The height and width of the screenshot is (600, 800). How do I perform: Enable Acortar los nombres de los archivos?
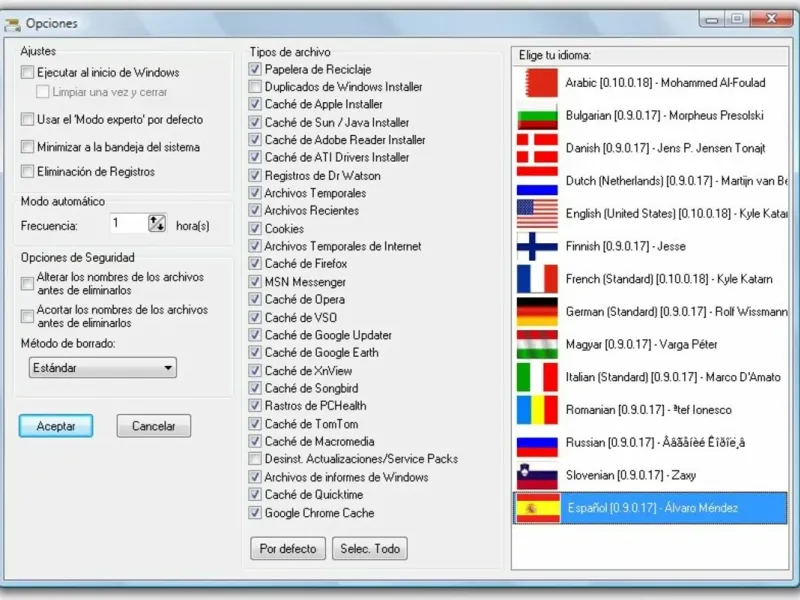tap(28, 316)
